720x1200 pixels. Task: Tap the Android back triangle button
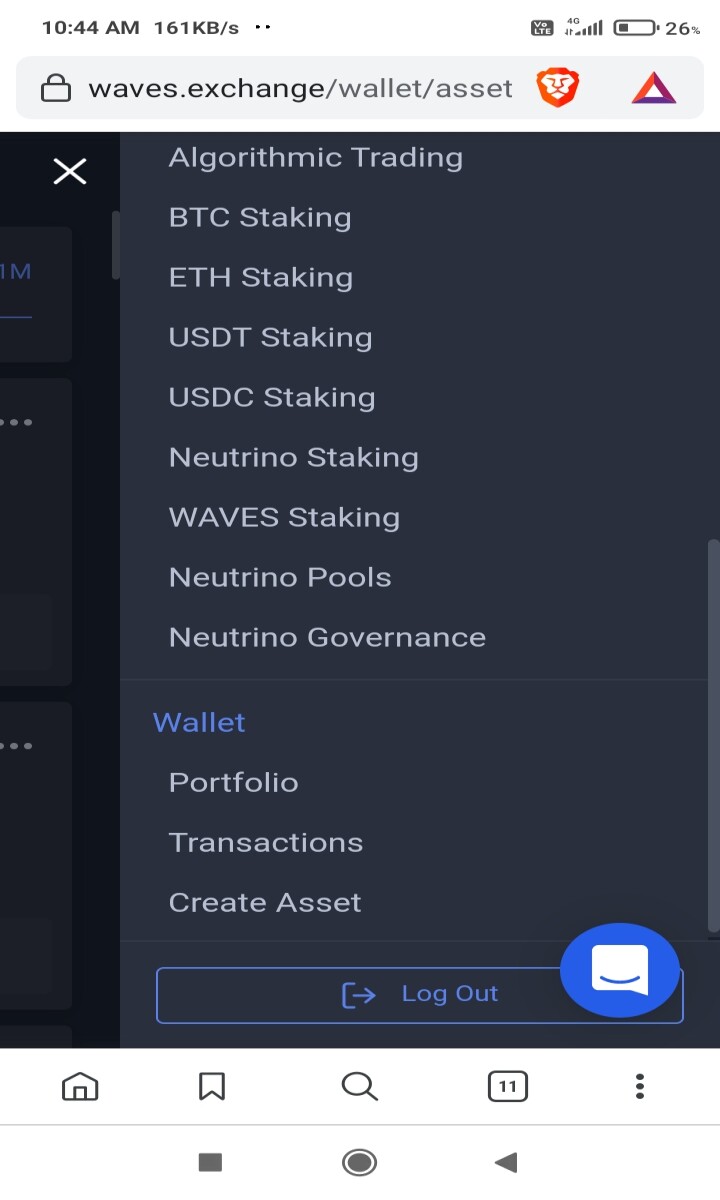506,1162
